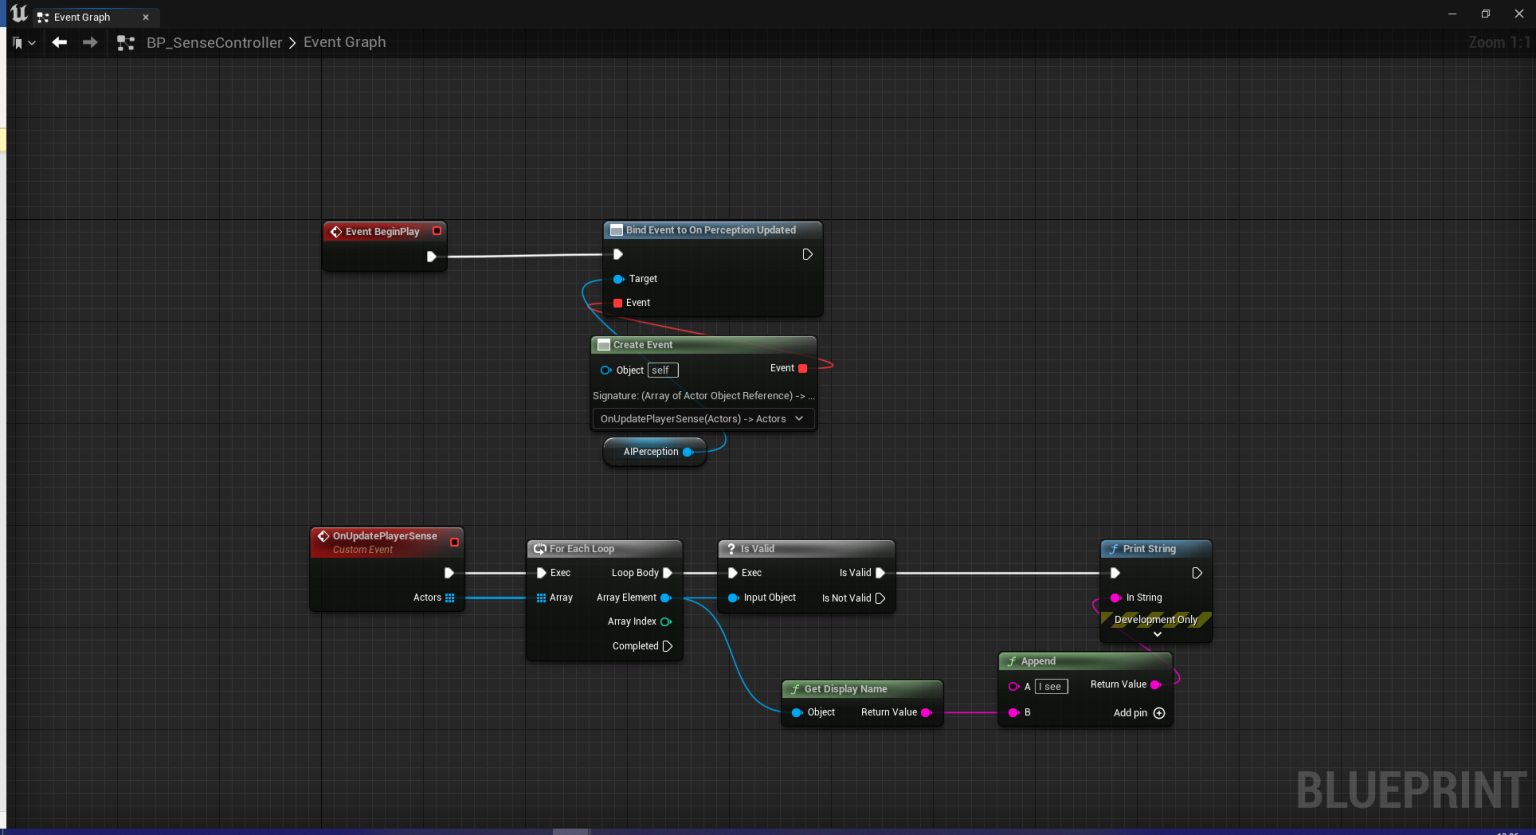Click the function icon on the Append node header
Image resolution: width=1536 pixels, height=835 pixels.
[x=1011, y=661]
